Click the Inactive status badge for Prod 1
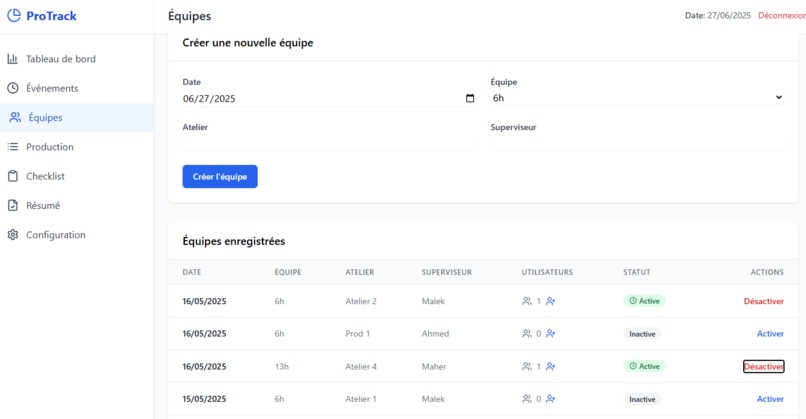Image resolution: width=806 pixels, height=419 pixels. (x=642, y=334)
